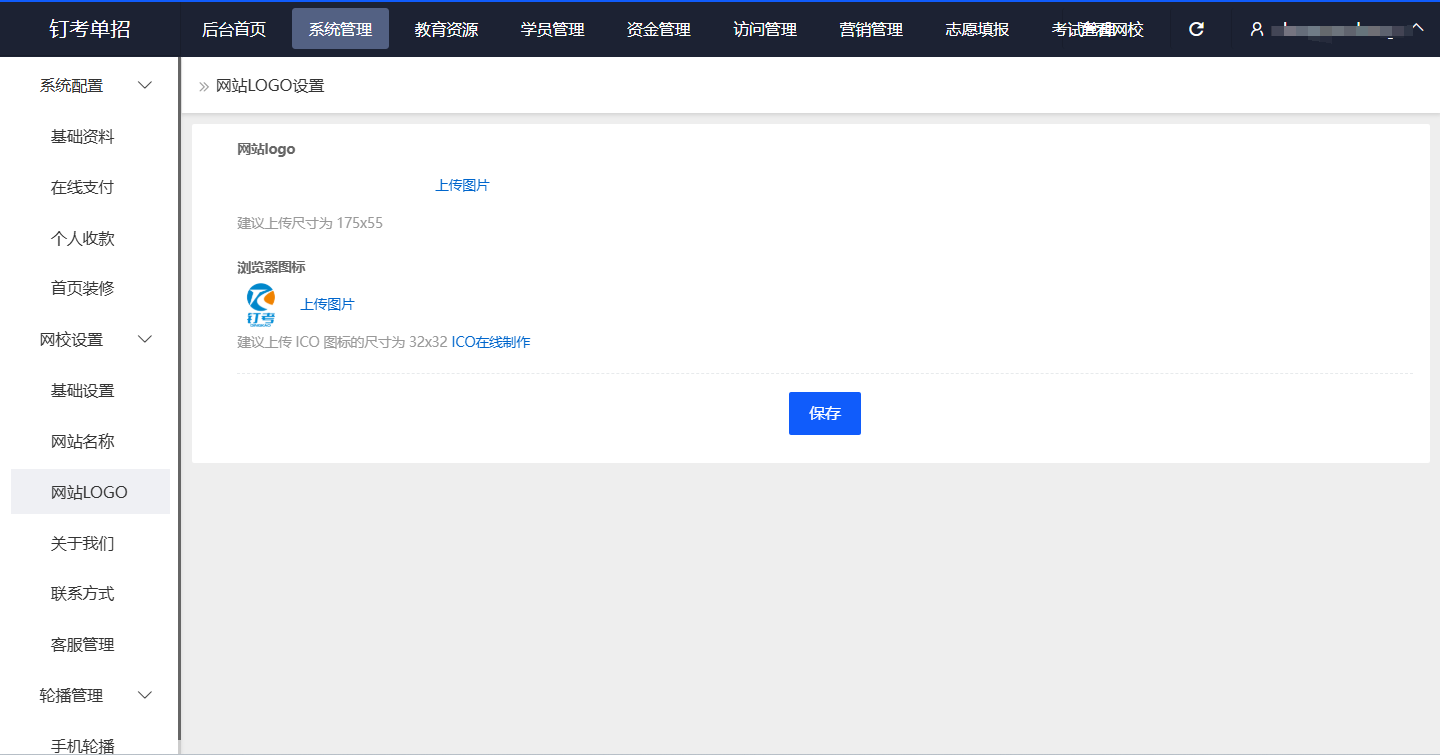The width and height of the screenshot is (1440, 755).
Task: Switch to 教育资源 in the navigation bar
Action: tap(446, 29)
